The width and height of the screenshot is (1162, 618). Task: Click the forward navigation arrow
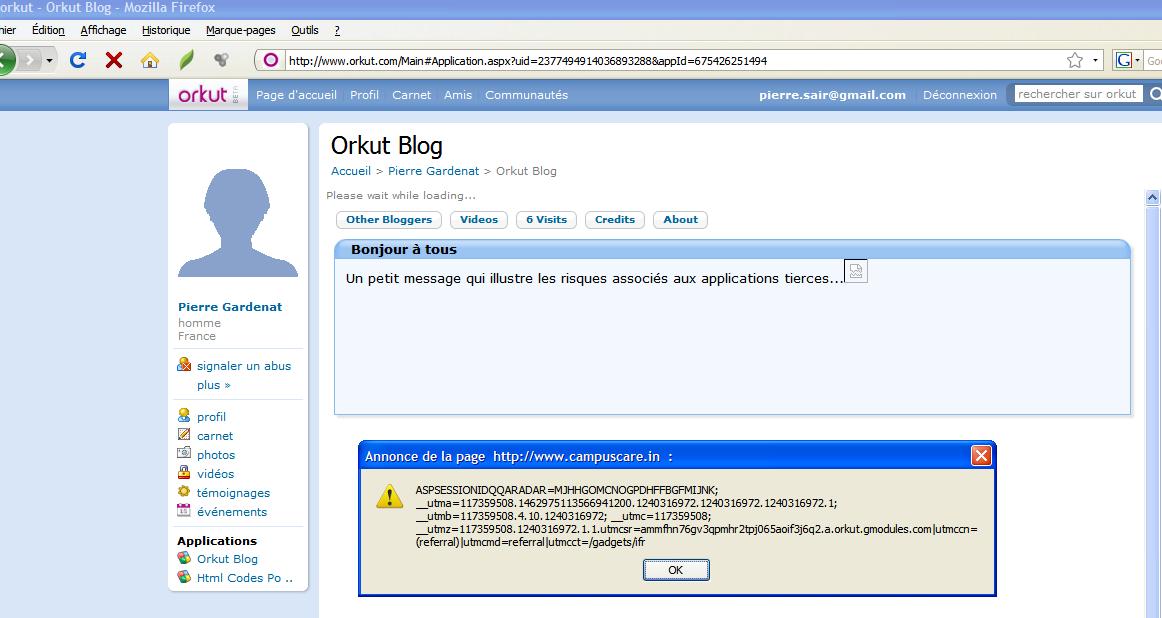pyautogui.click(x=30, y=60)
